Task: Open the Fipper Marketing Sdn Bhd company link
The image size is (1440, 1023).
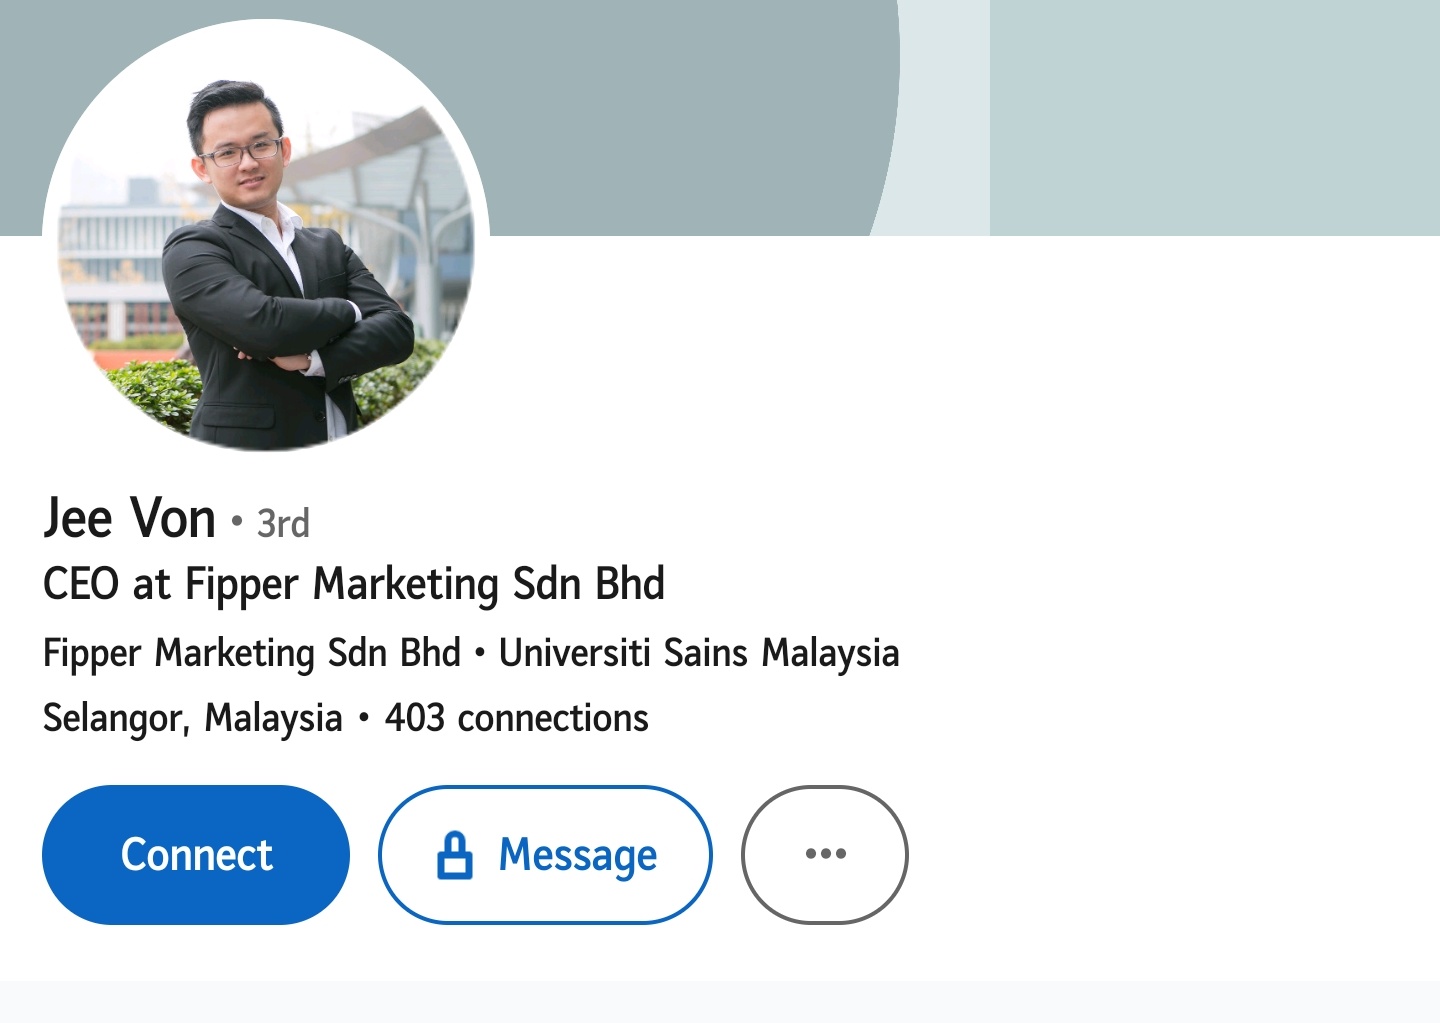Action: pos(252,654)
